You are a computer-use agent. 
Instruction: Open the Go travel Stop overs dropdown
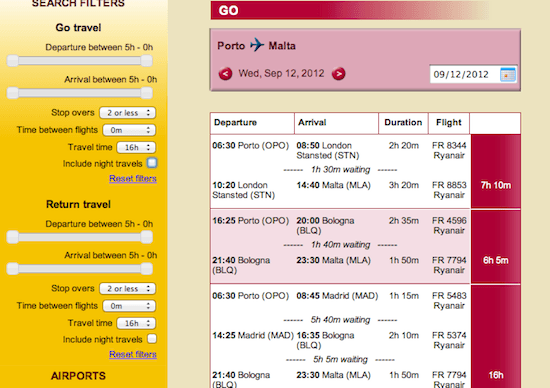[128, 113]
